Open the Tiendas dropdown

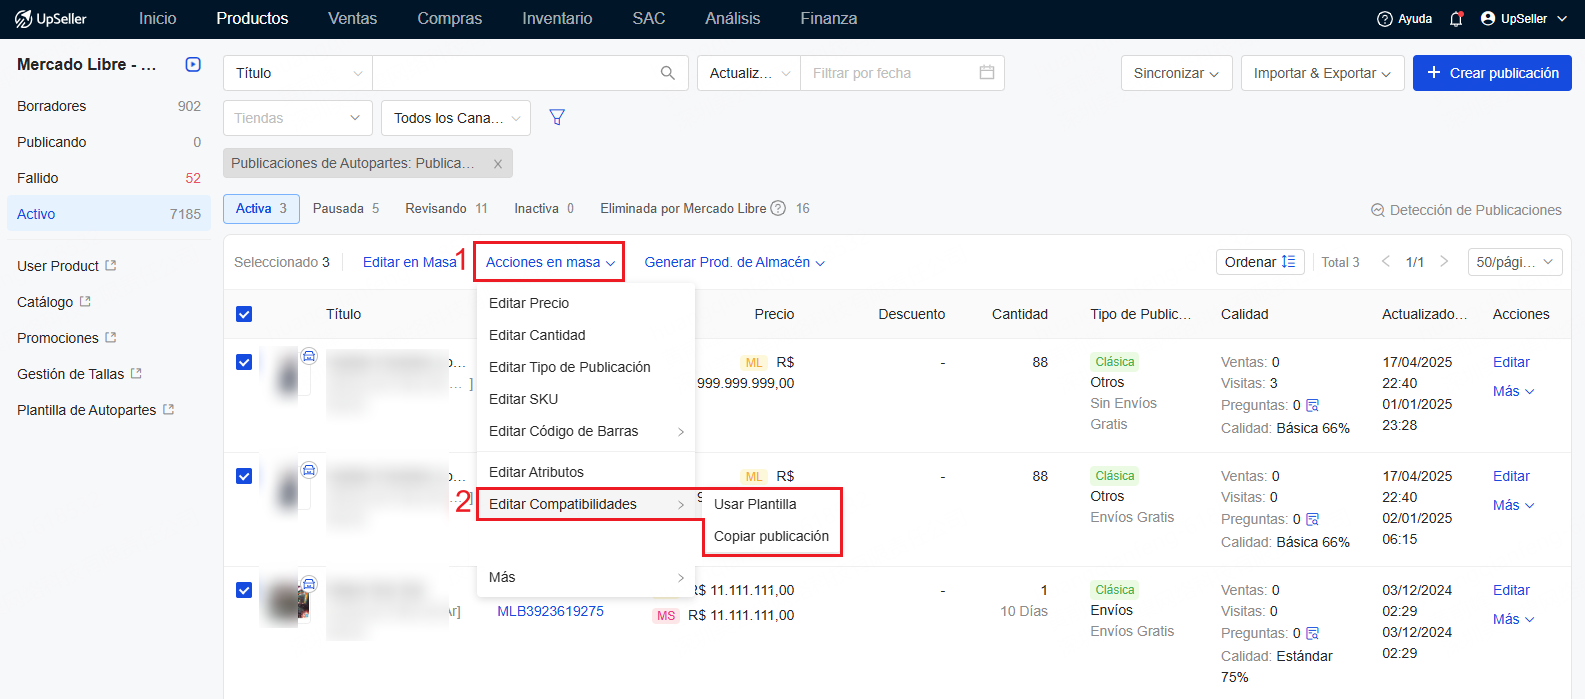[x=298, y=118]
